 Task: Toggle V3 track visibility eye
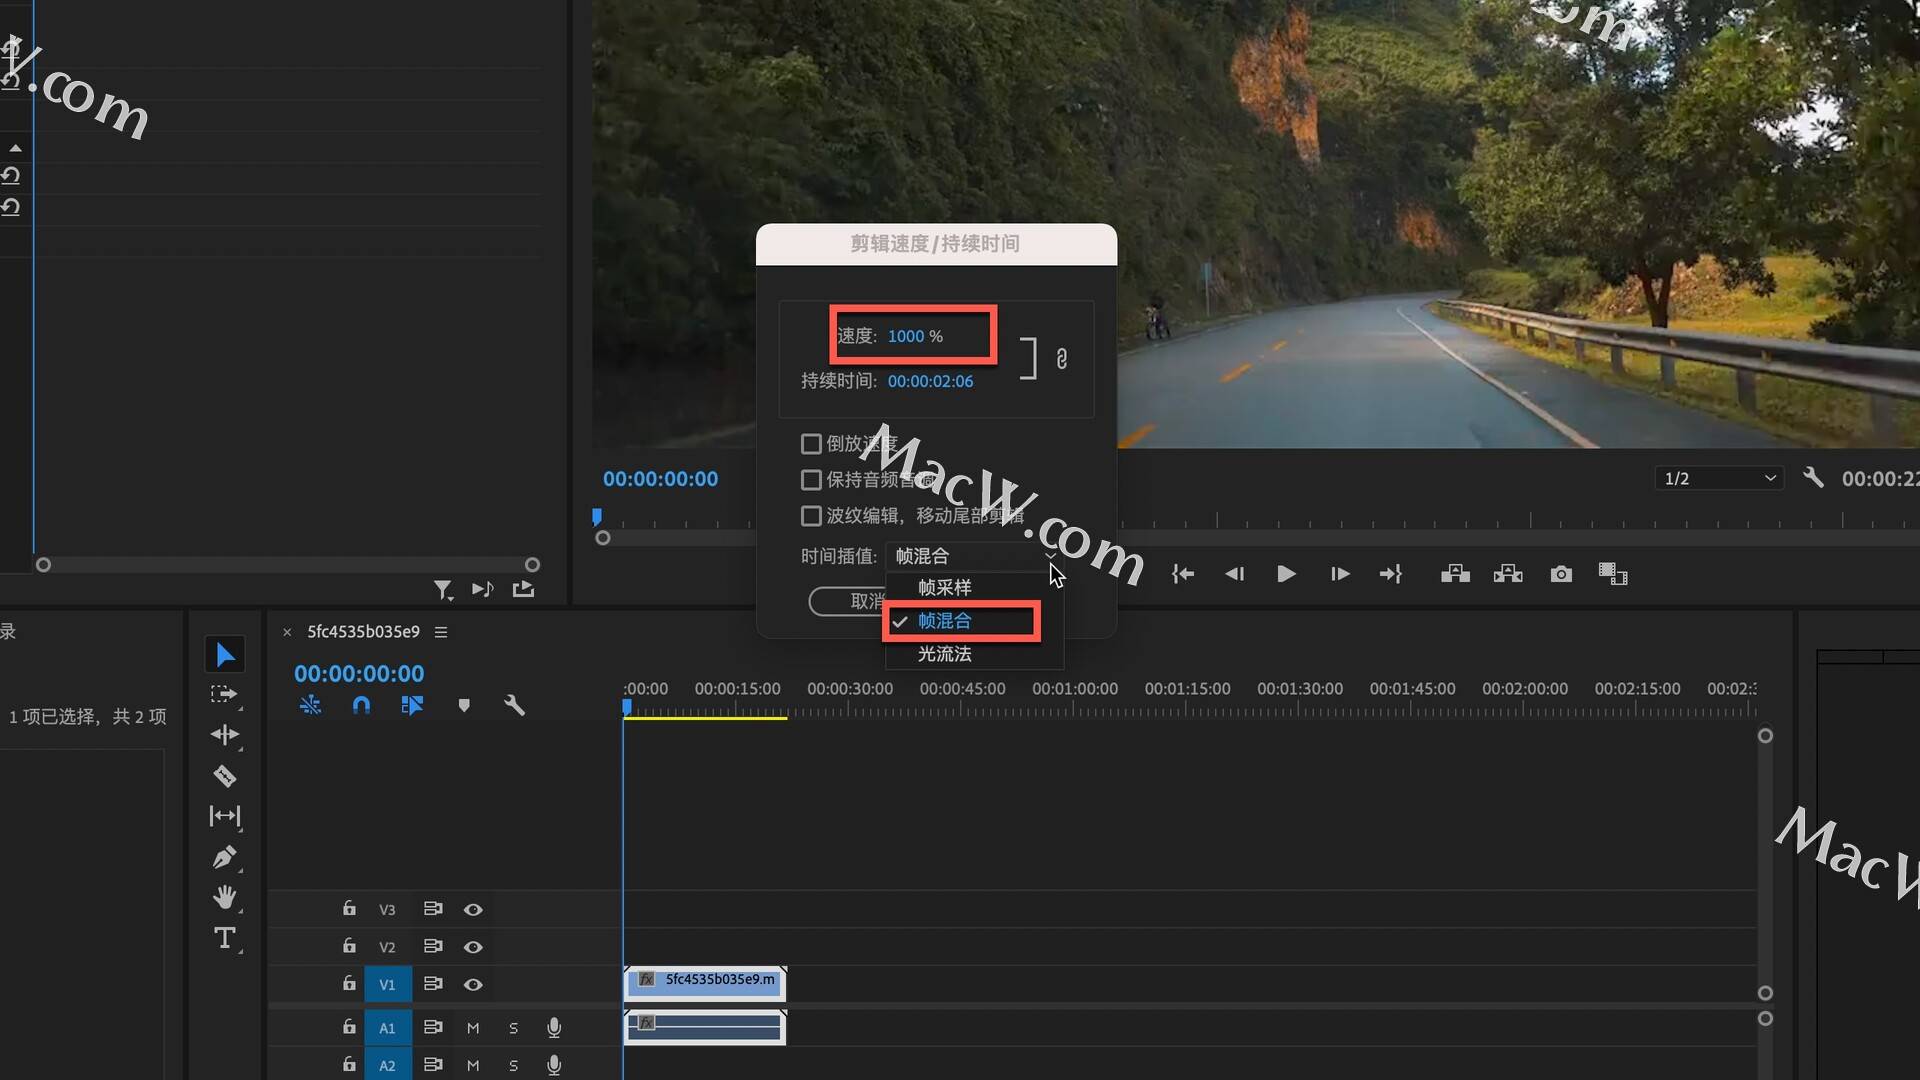coord(473,909)
